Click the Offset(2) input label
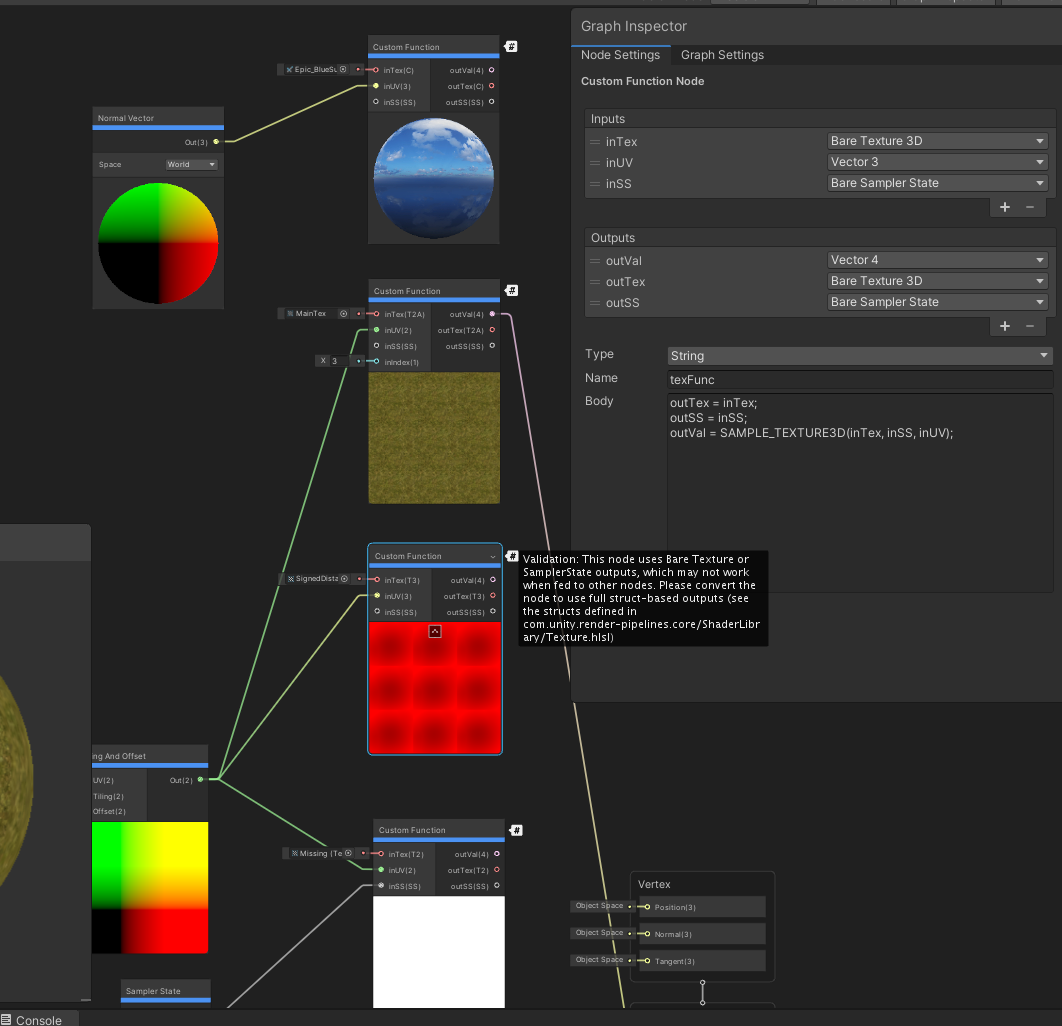This screenshot has width=1062, height=1026. coord(109,811)
